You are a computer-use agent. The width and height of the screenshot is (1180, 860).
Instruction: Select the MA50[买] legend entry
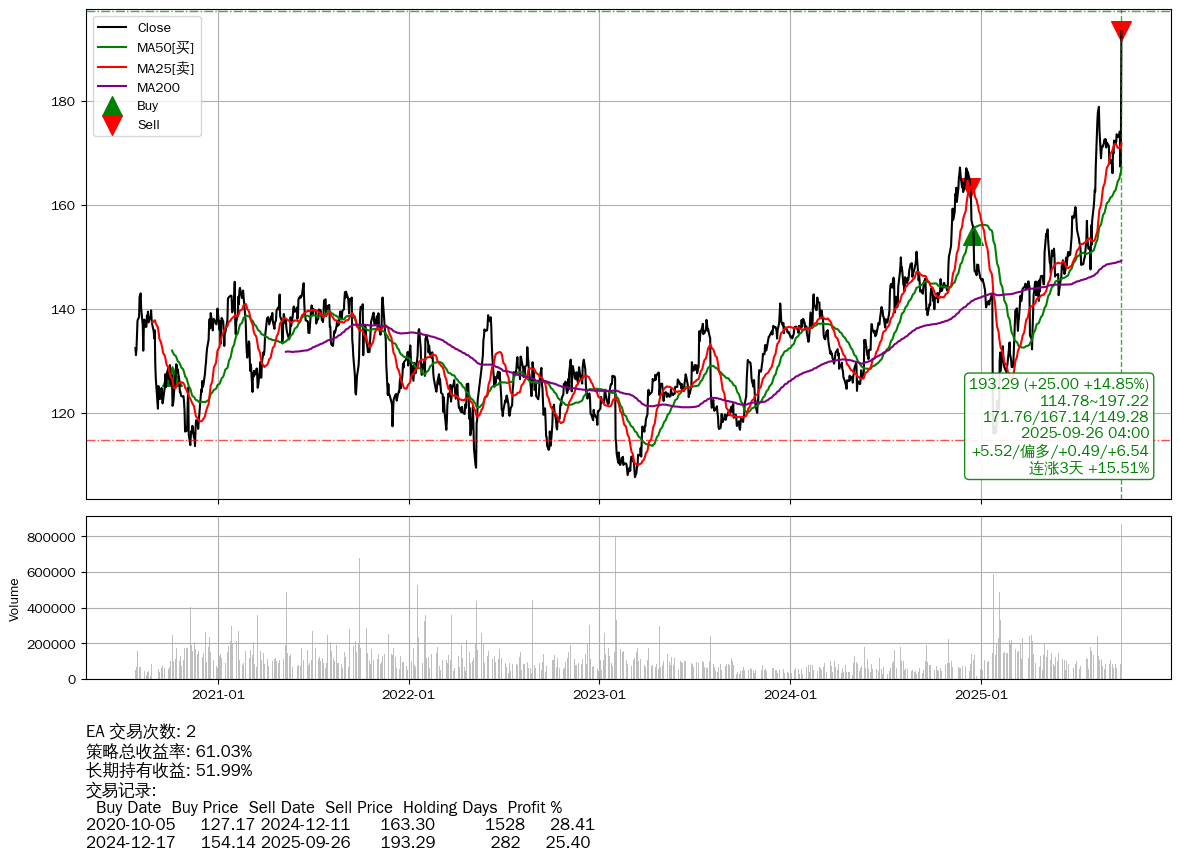point(165,48)
